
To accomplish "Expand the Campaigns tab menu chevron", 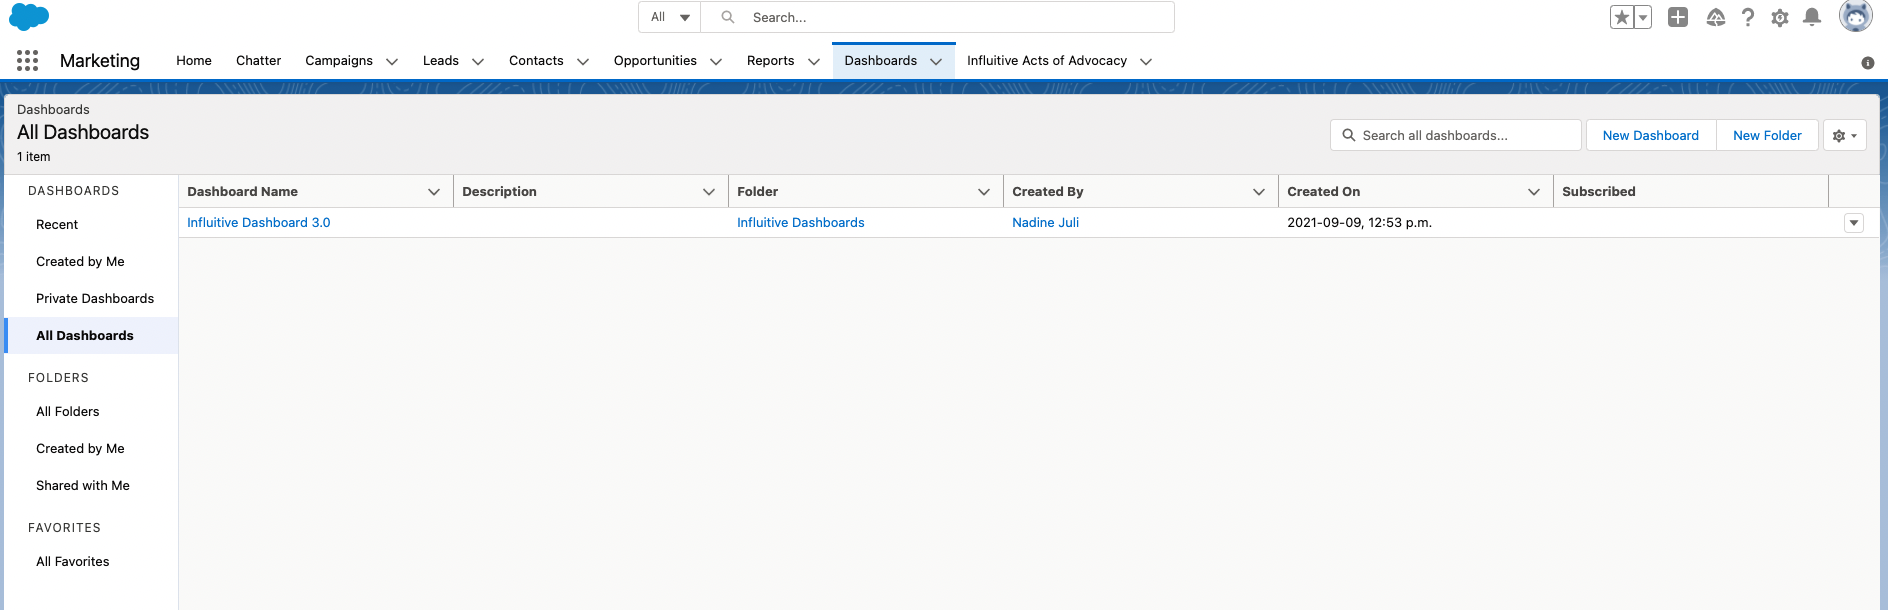I will click(392, 61).
